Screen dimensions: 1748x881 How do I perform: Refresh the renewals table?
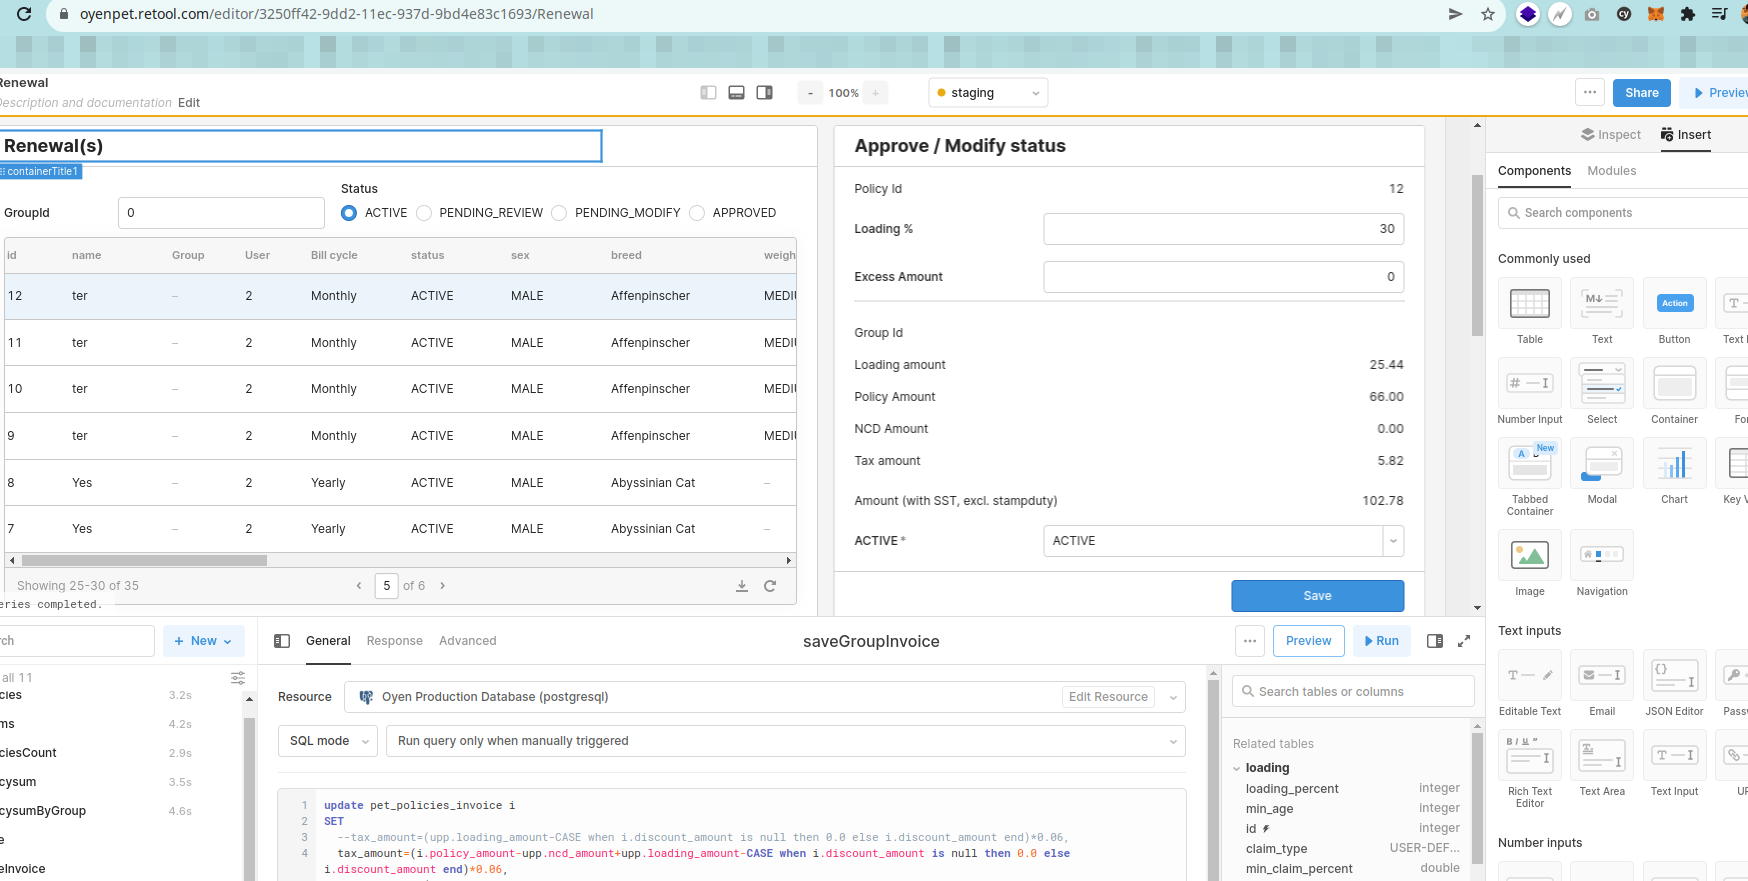point(770,586)
